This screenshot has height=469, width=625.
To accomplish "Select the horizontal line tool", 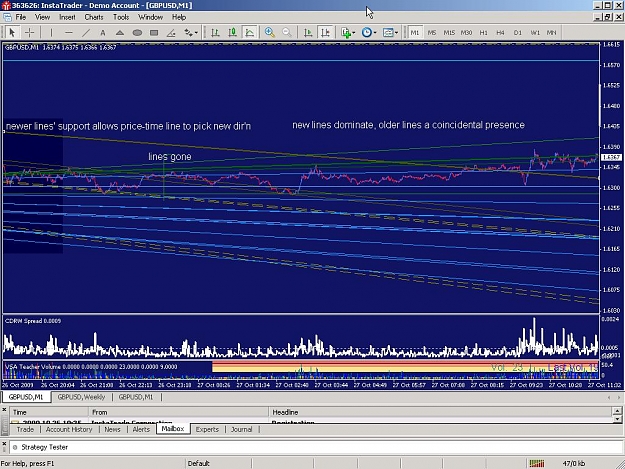I will pos(69,33).
